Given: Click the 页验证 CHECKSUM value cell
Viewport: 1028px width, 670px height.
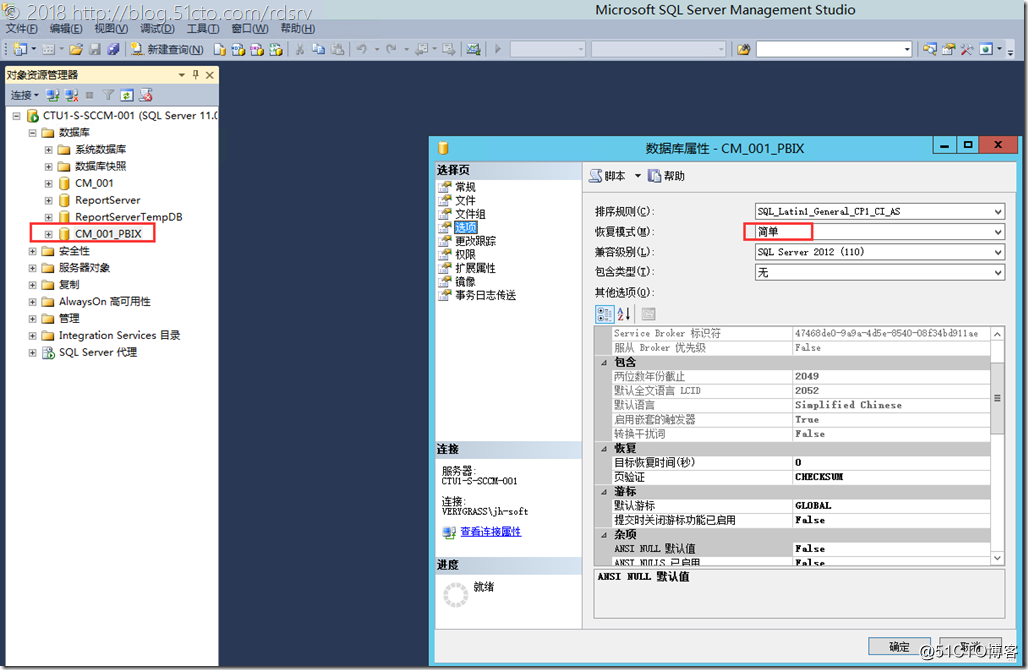Looking at the screenshot, I should coord(891,477).
